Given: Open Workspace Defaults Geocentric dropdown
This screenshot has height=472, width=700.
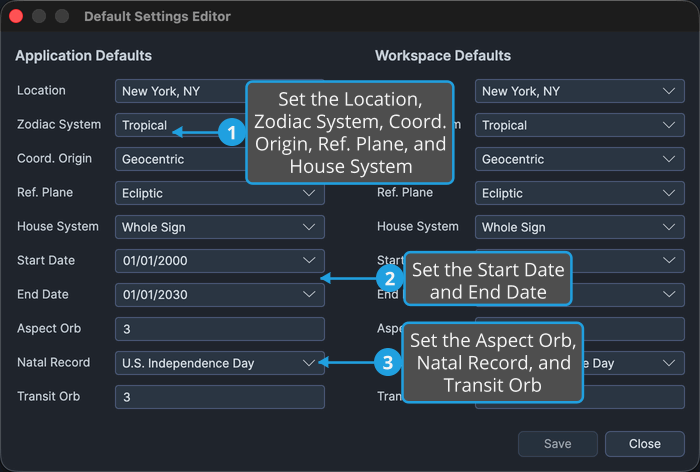Looking at the screenshot, I should click(579, 159).
